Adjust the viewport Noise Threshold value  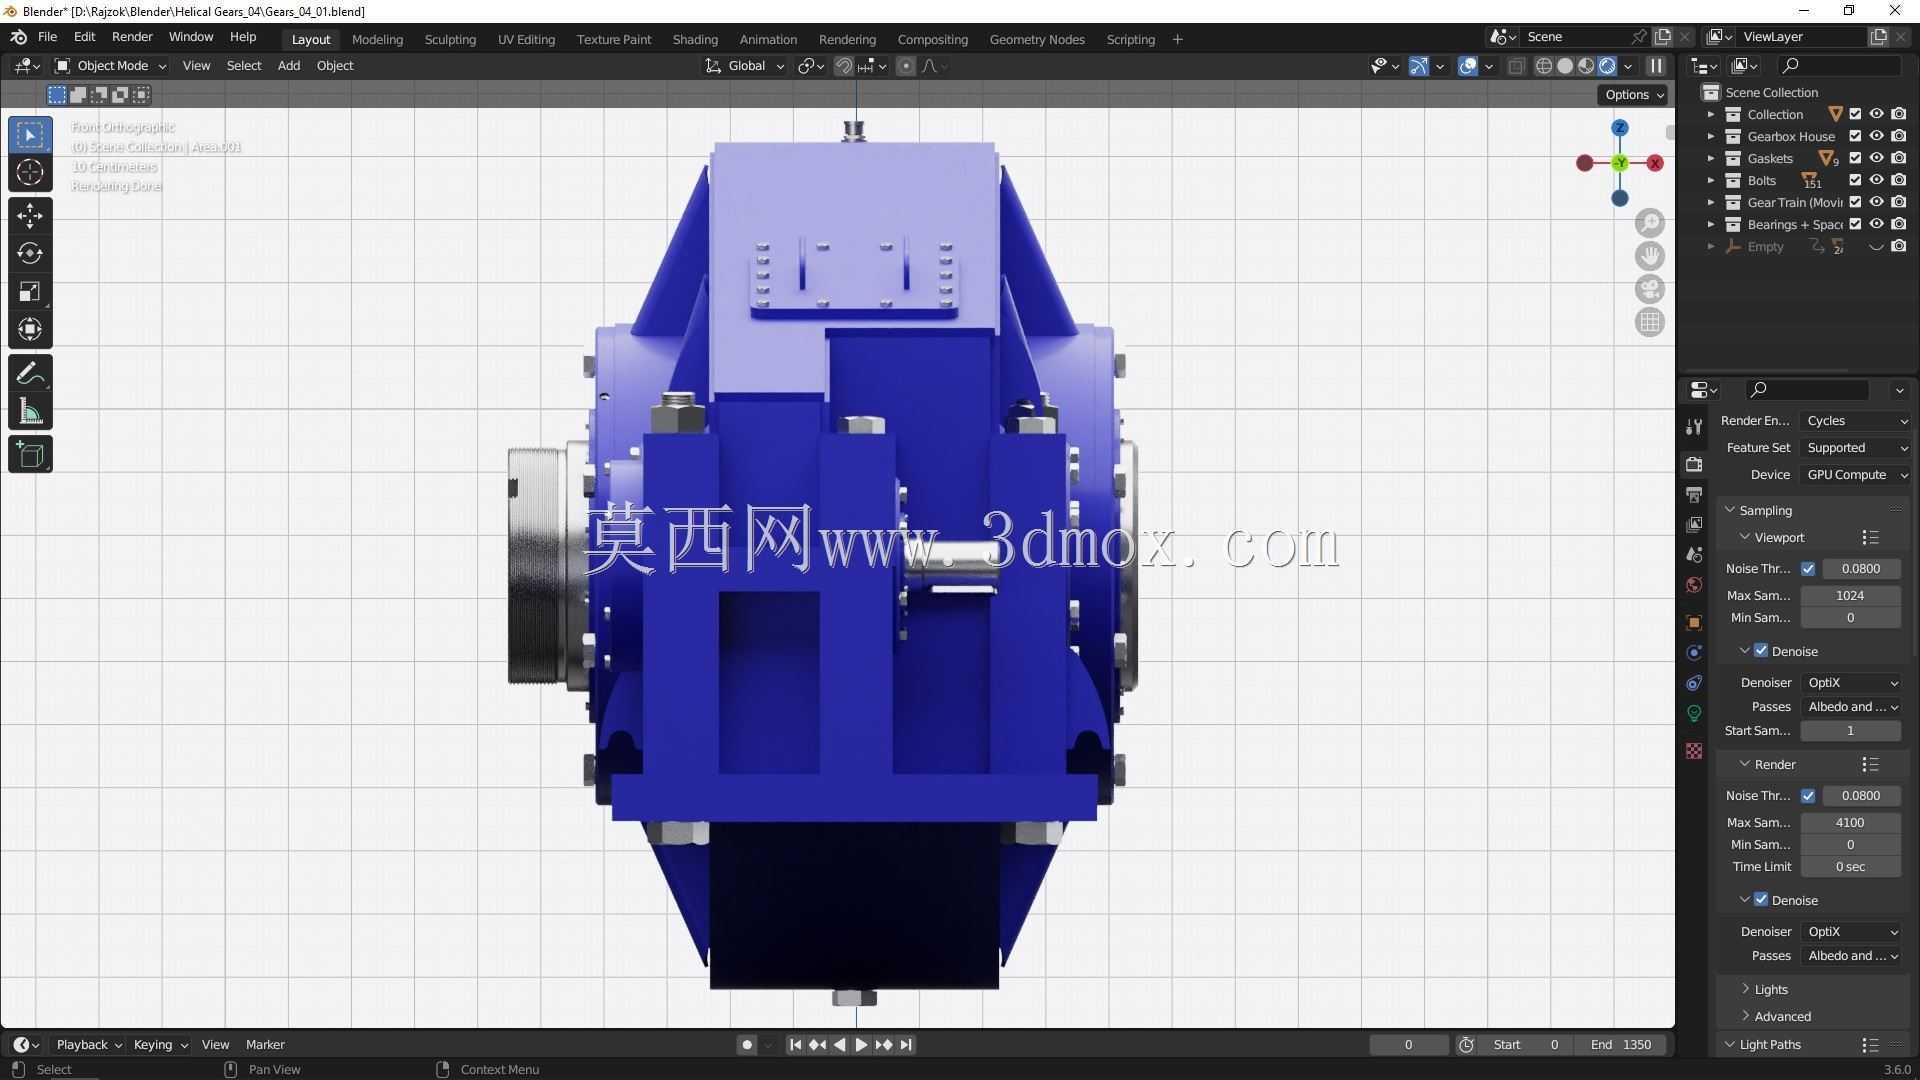coord(1860,568)
